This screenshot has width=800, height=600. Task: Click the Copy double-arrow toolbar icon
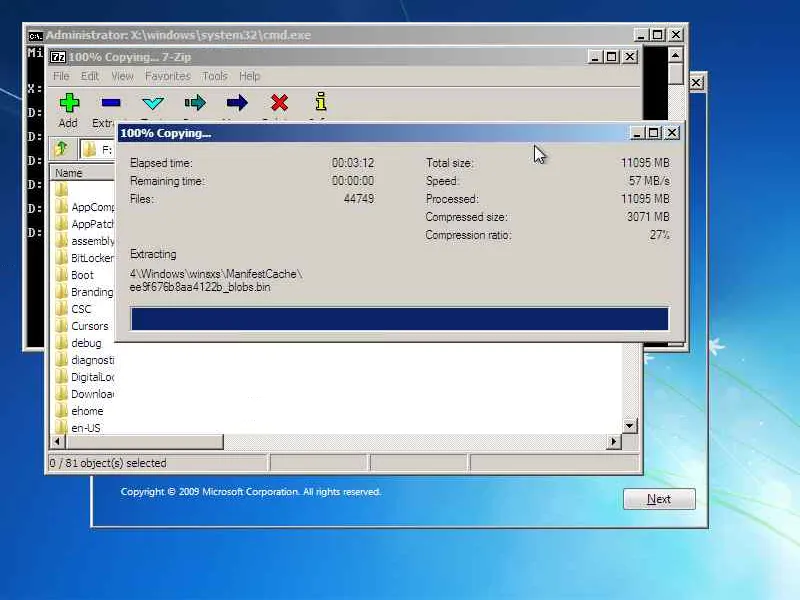[195, 103]
